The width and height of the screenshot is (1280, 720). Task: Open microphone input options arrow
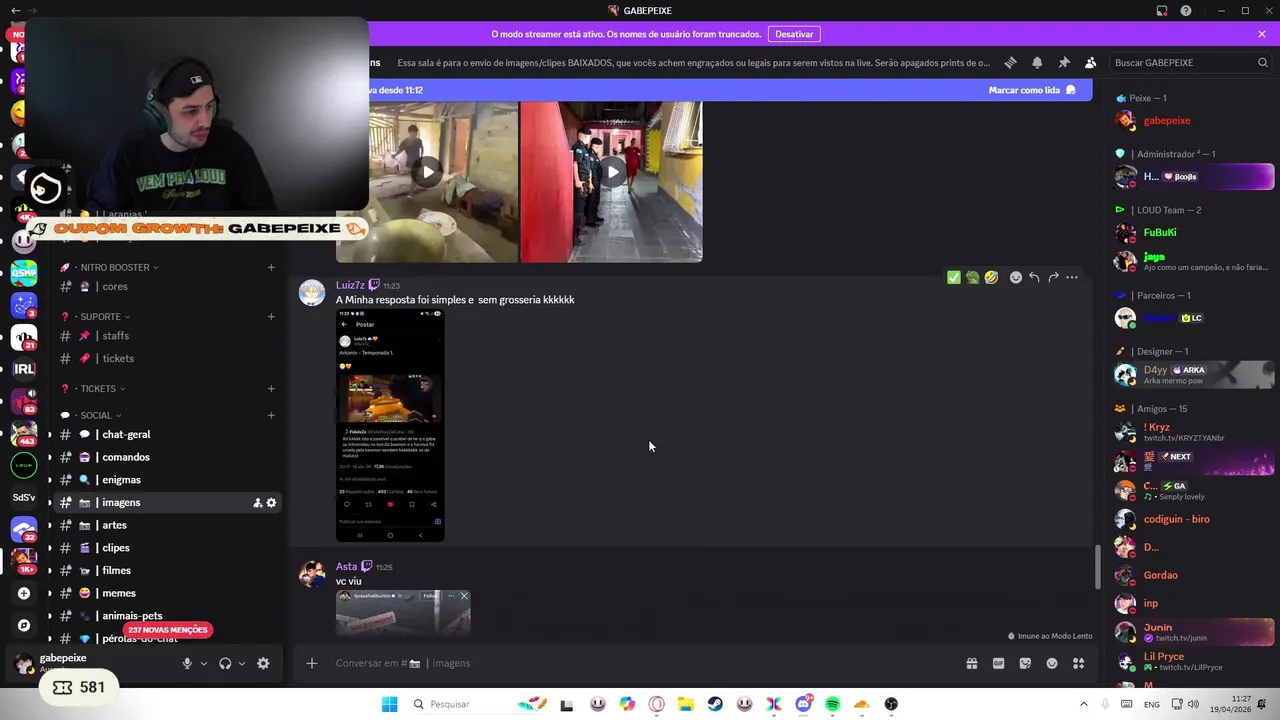coord(204,663)
